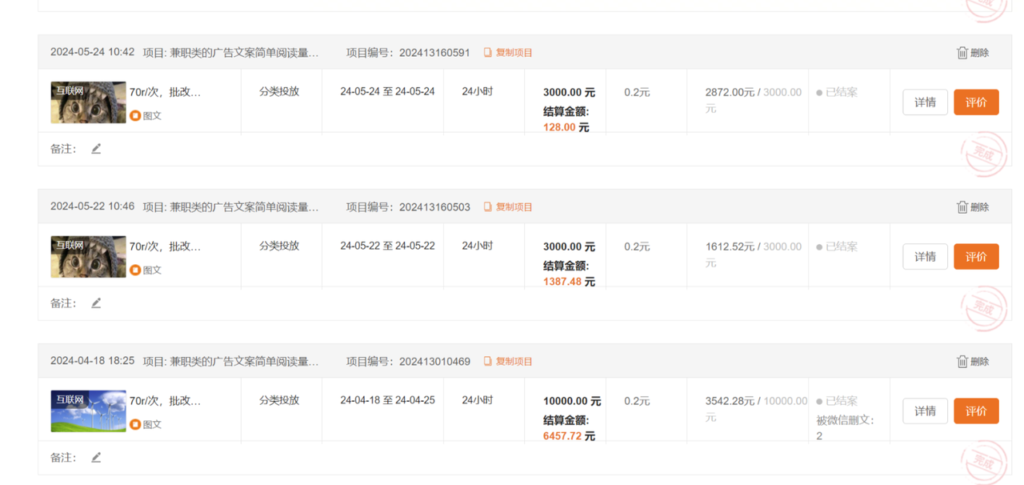Open project title link dated 2024-05-22 10:46
Image resolution: width=1024 pixels, height=485 pixels.
click(x=245, y=207)
